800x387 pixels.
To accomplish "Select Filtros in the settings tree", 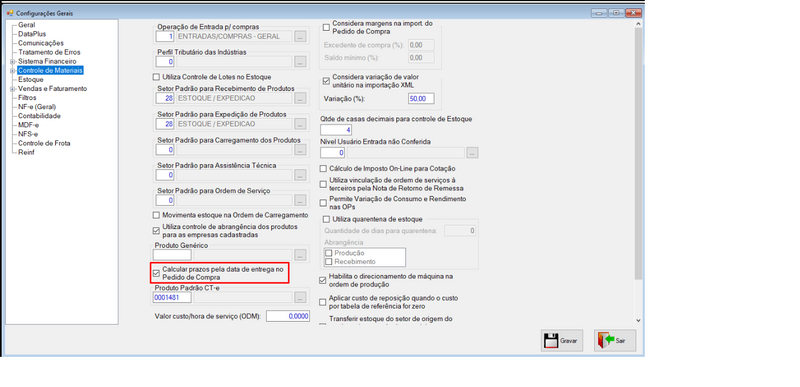I will pyautogui.click(x=27, y=97).
